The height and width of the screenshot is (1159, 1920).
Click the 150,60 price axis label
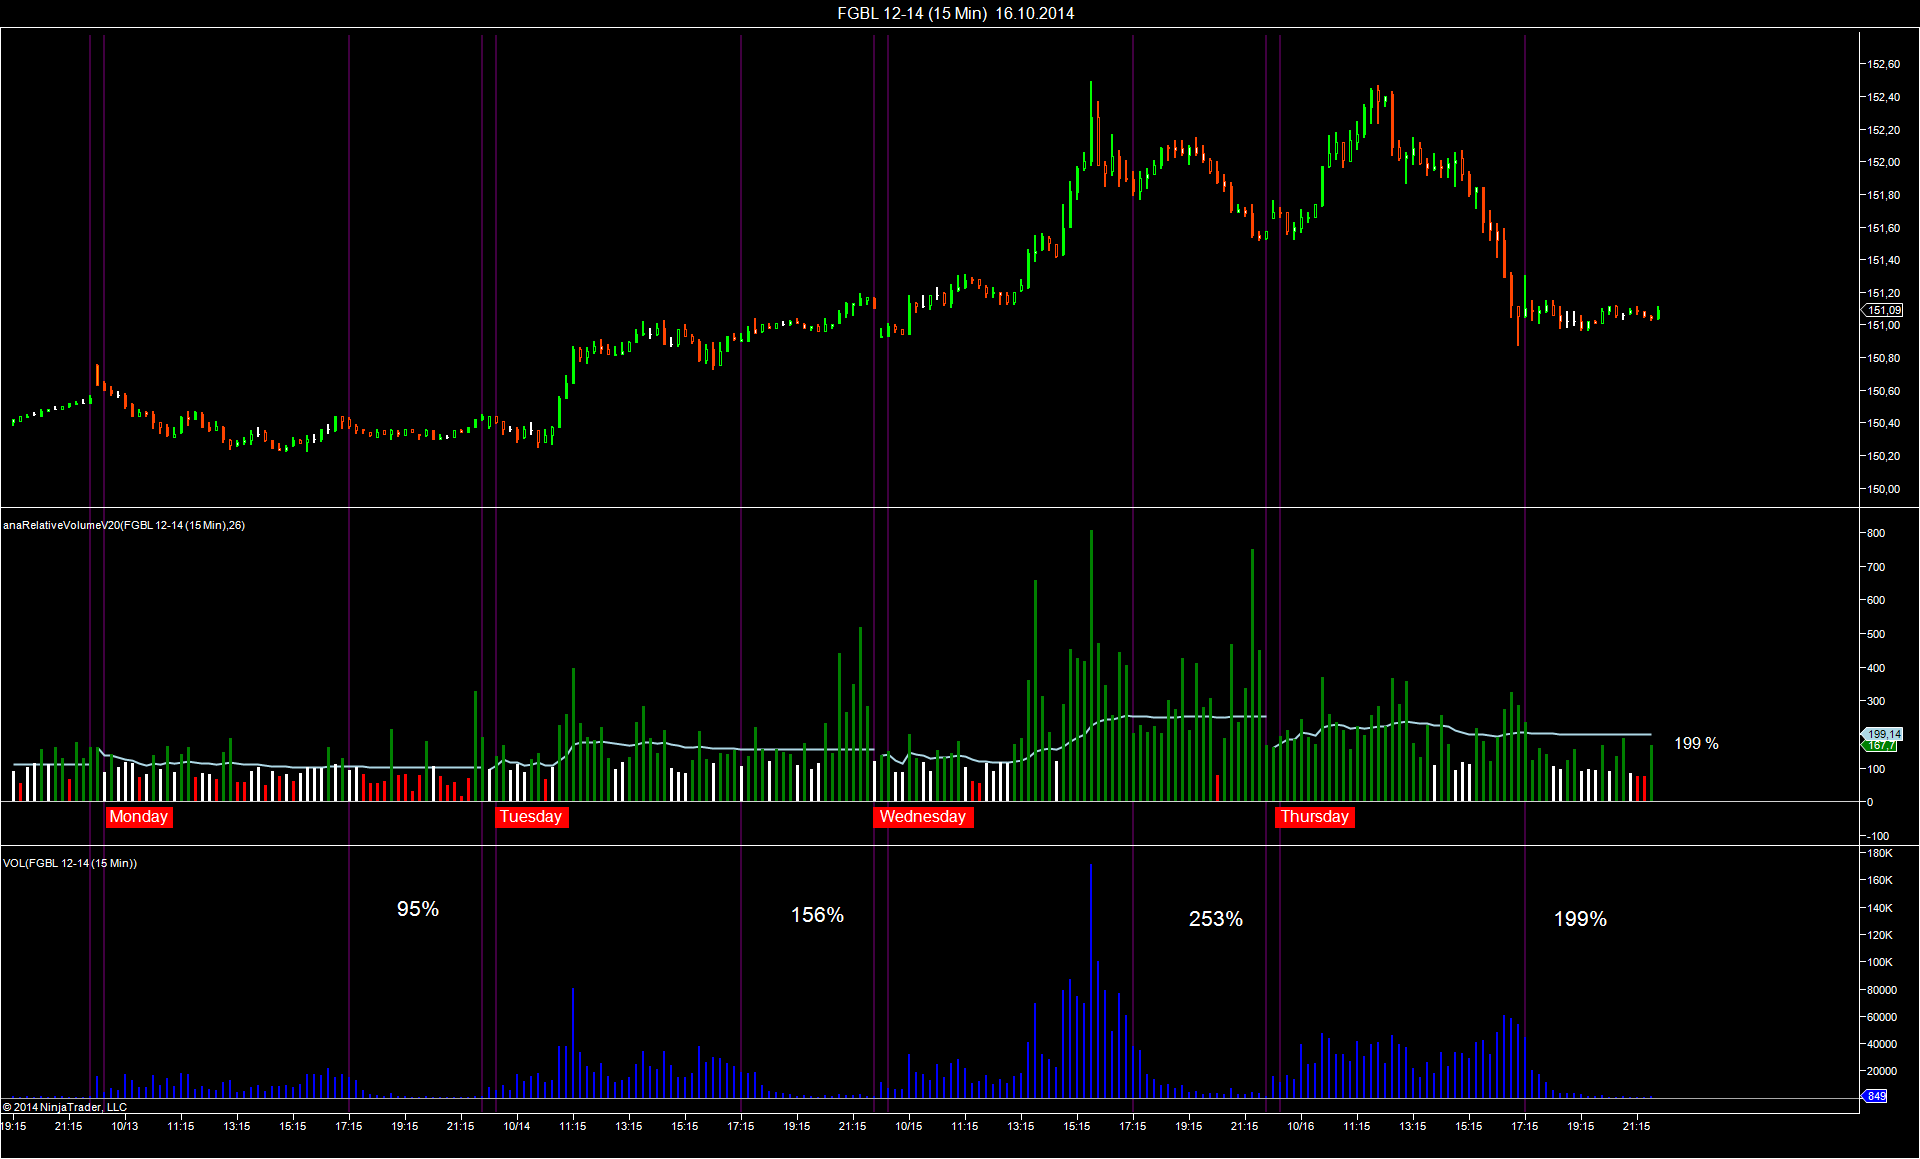[x=1884, y=391]
